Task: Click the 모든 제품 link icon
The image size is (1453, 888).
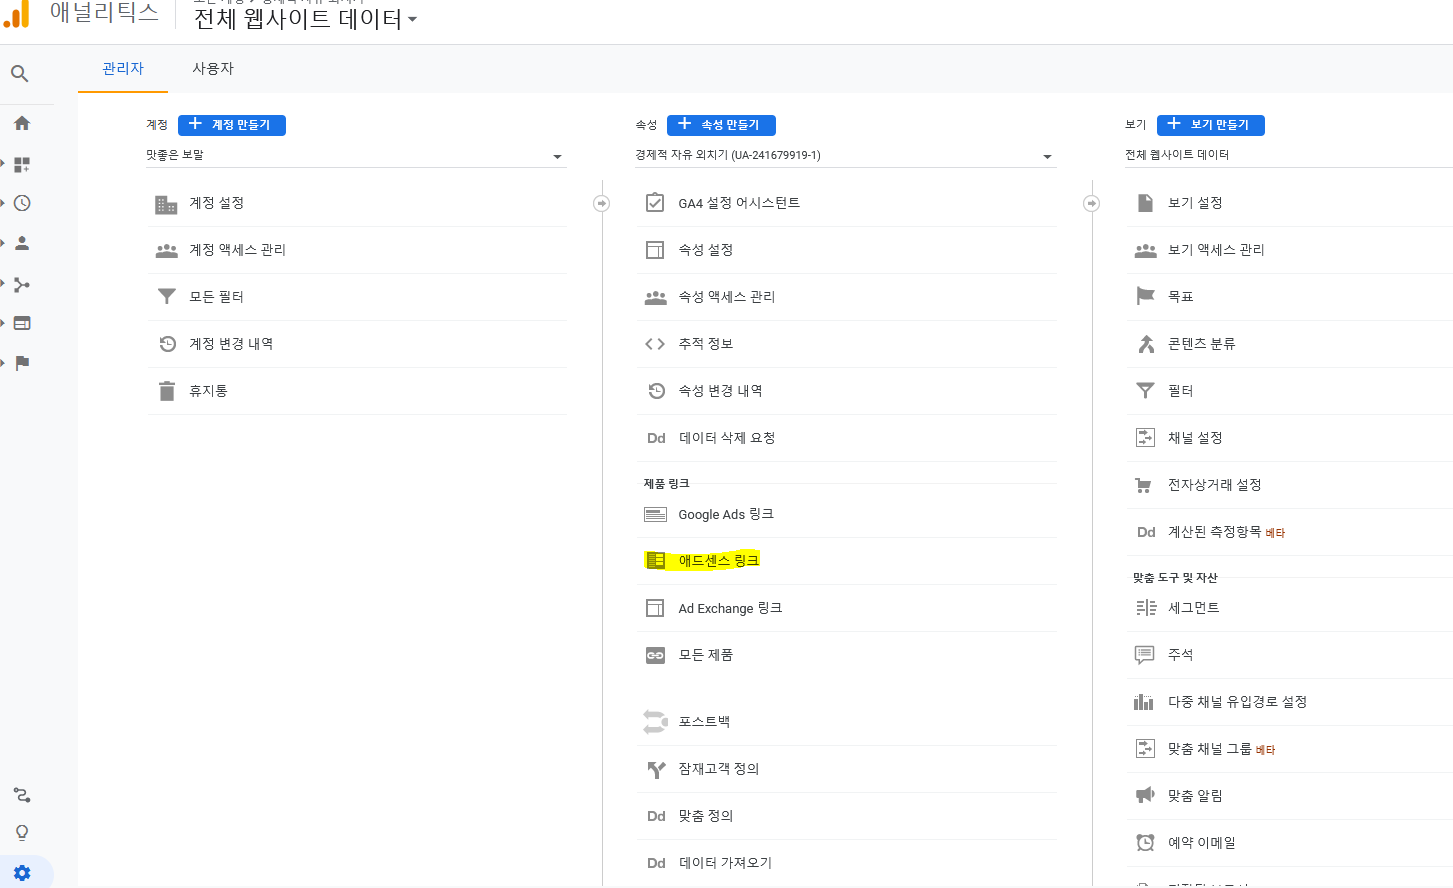Action: [x=655, y=655]
